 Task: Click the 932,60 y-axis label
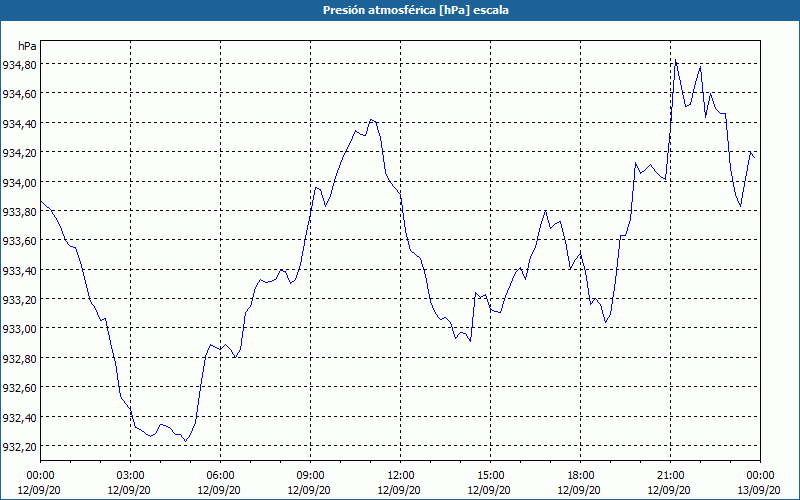click(x=18, y=388)
